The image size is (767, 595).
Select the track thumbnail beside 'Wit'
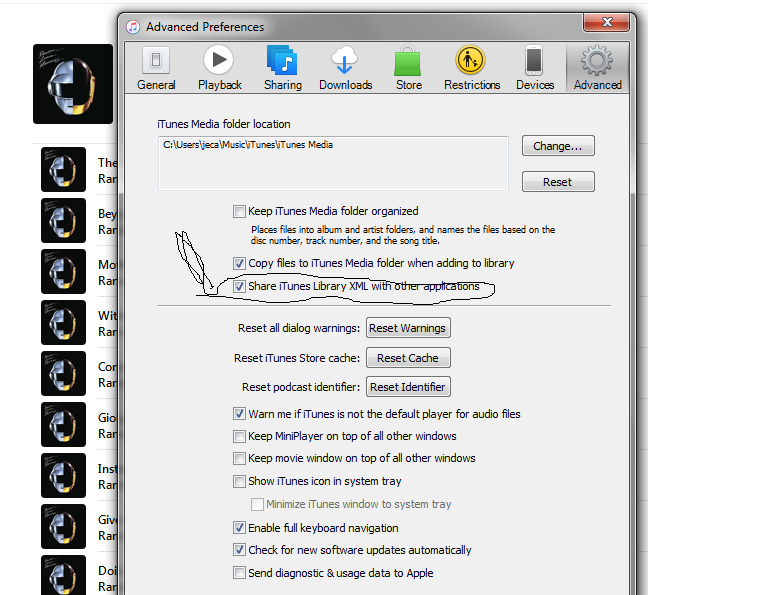tap(64, 322)
